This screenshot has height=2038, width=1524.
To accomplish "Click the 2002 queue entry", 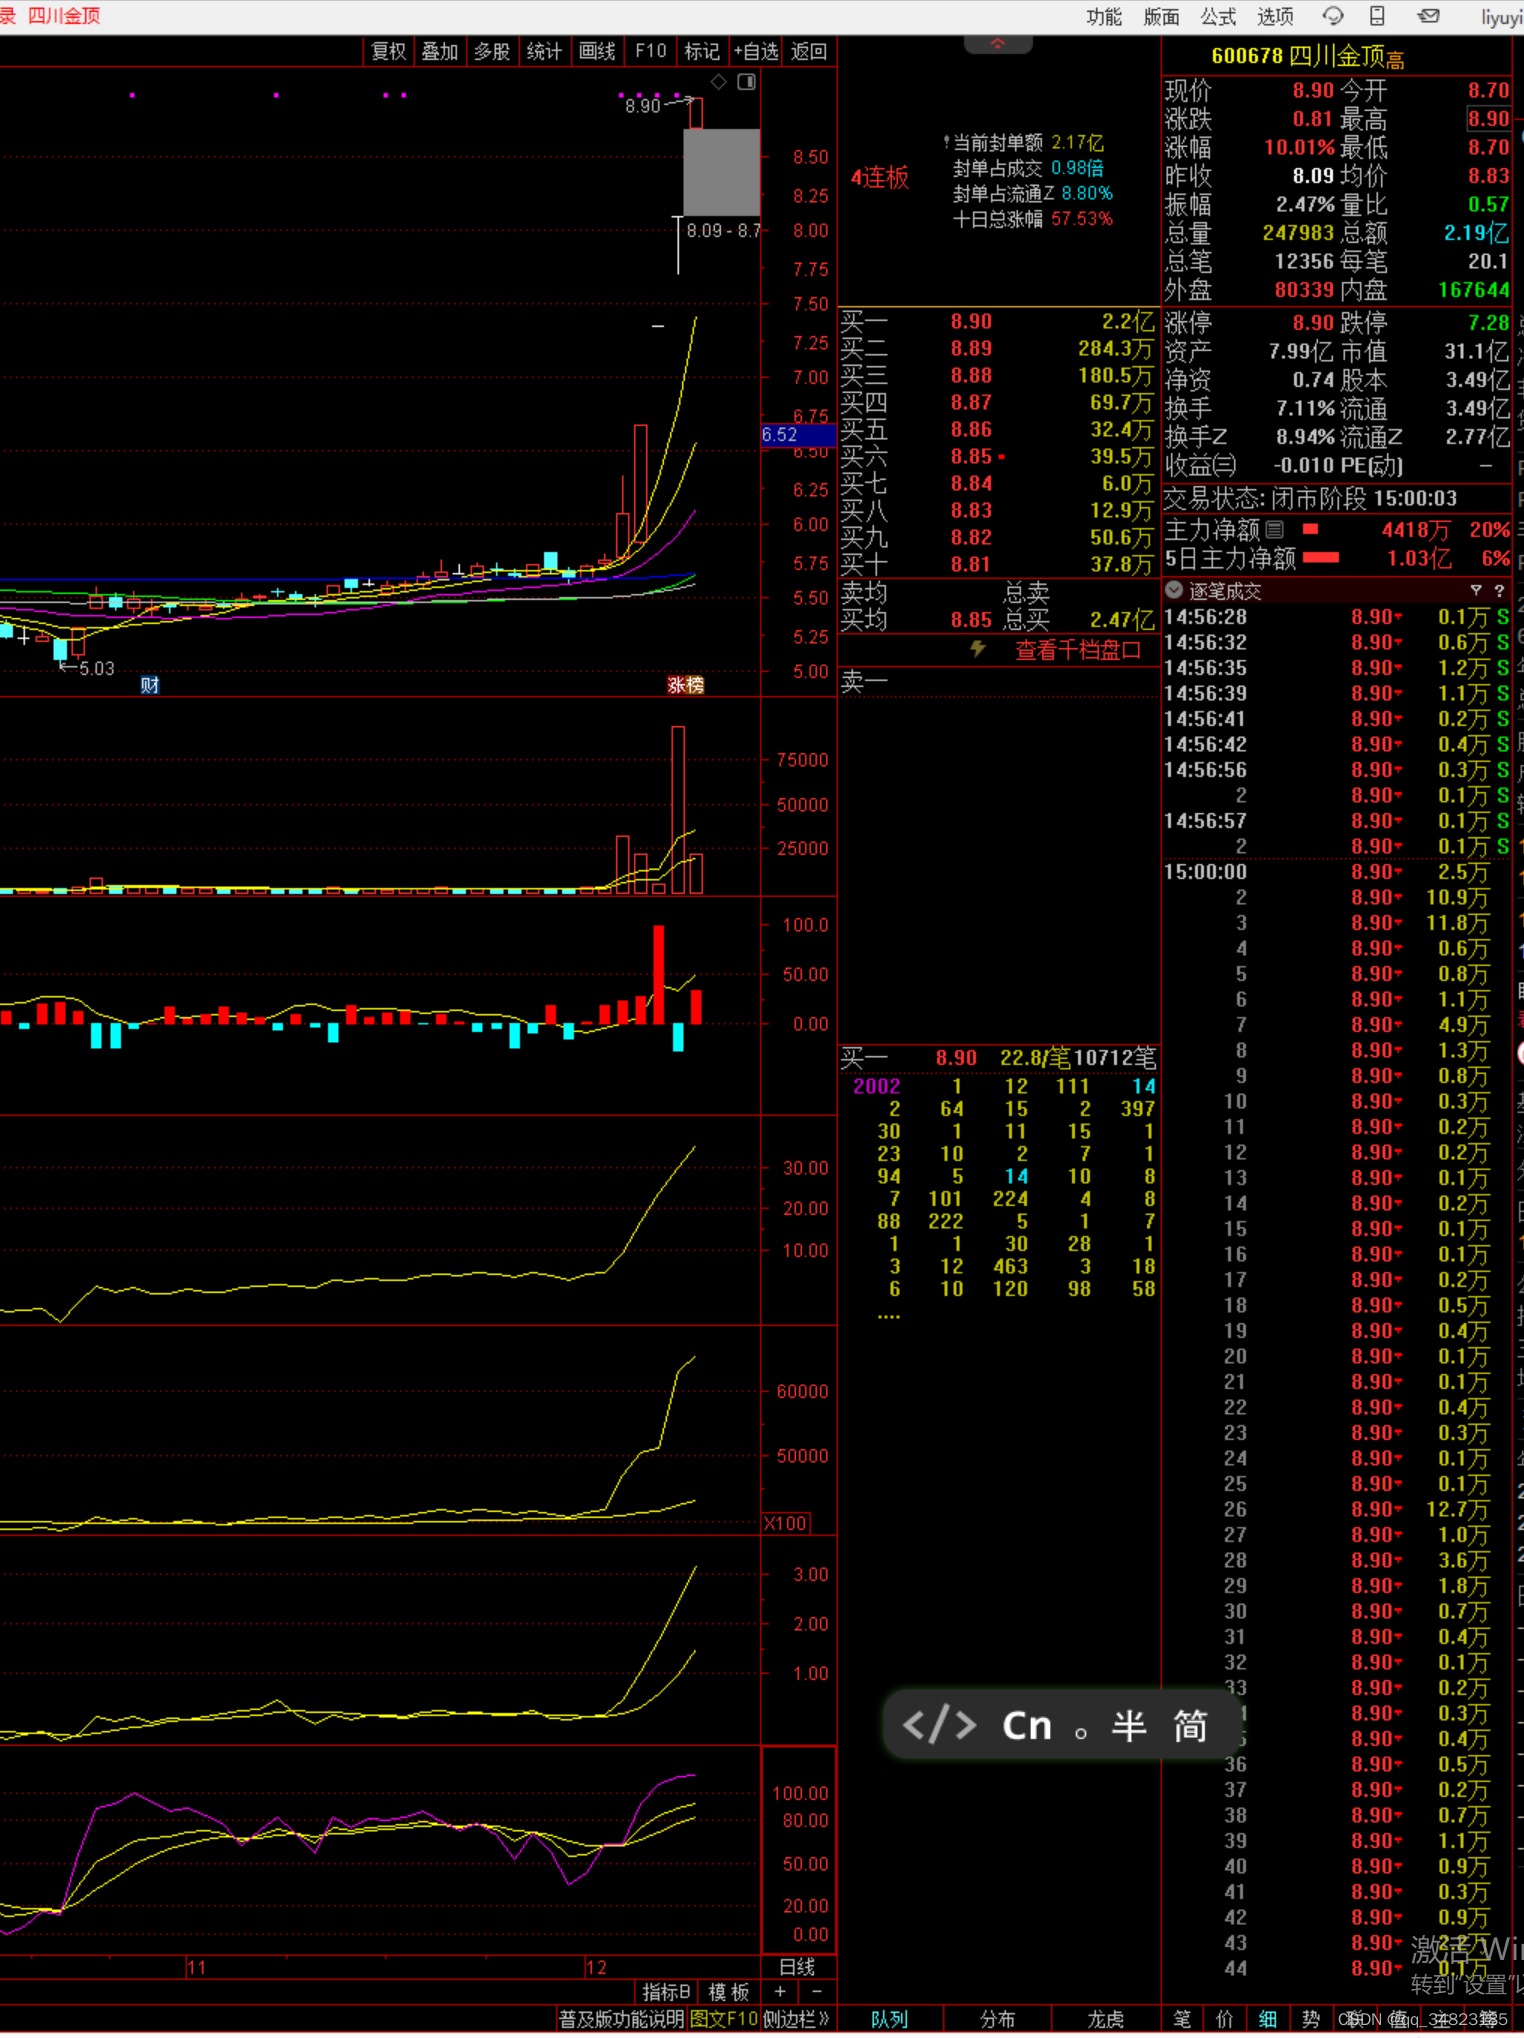I will (876, 1087).
